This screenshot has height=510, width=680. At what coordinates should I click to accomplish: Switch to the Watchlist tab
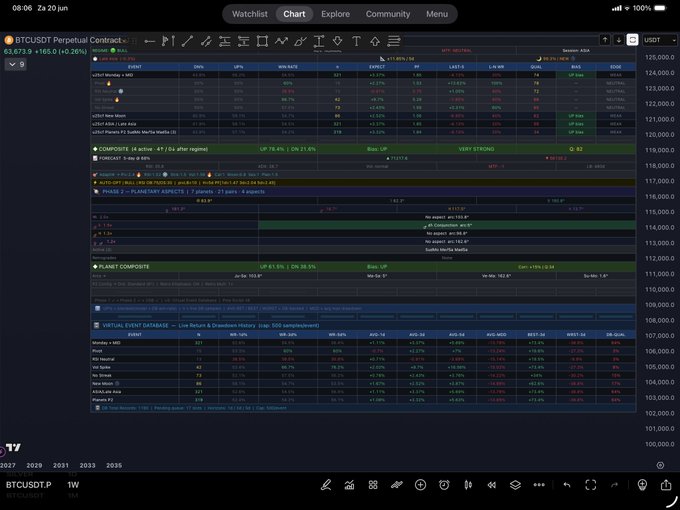[x=250, y=14]
